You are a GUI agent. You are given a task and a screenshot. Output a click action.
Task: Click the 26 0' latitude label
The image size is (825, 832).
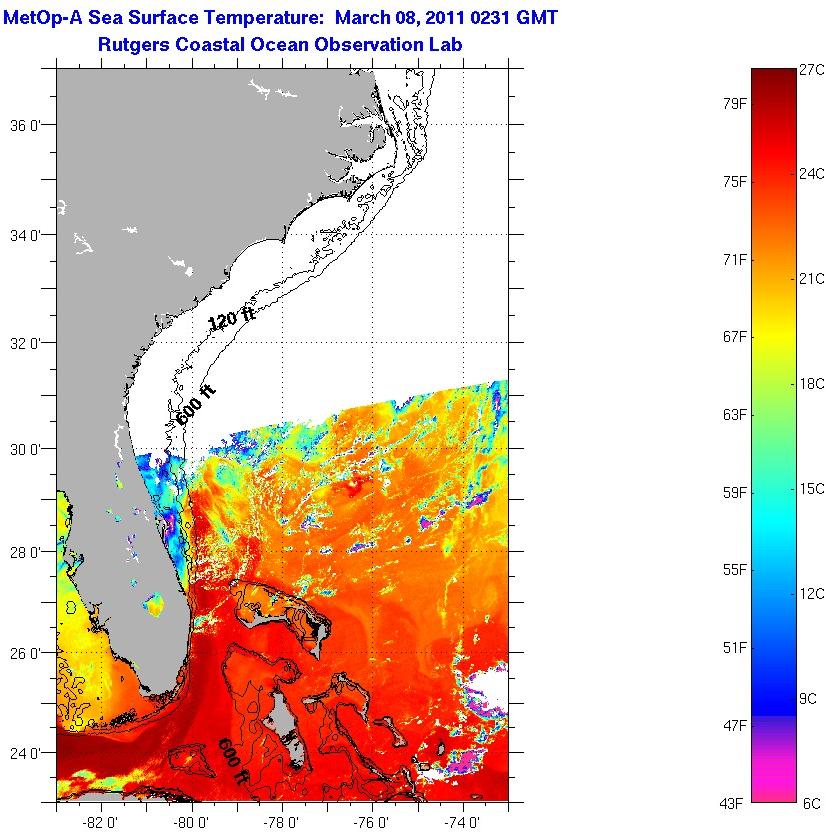[25, 653]
